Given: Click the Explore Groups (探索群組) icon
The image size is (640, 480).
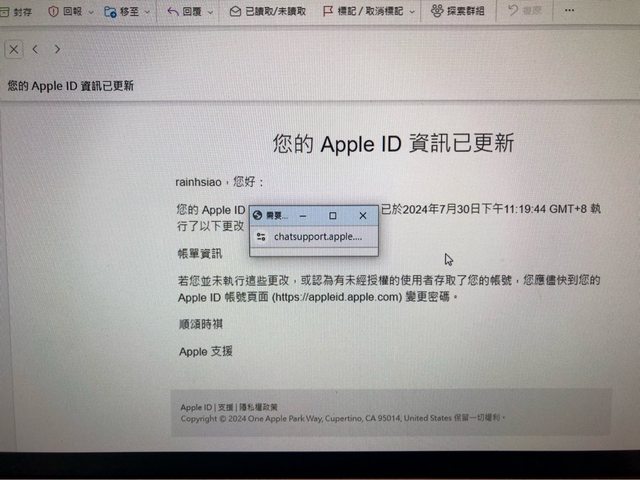Looking at the screenshot, I should [x=438, y=12].
